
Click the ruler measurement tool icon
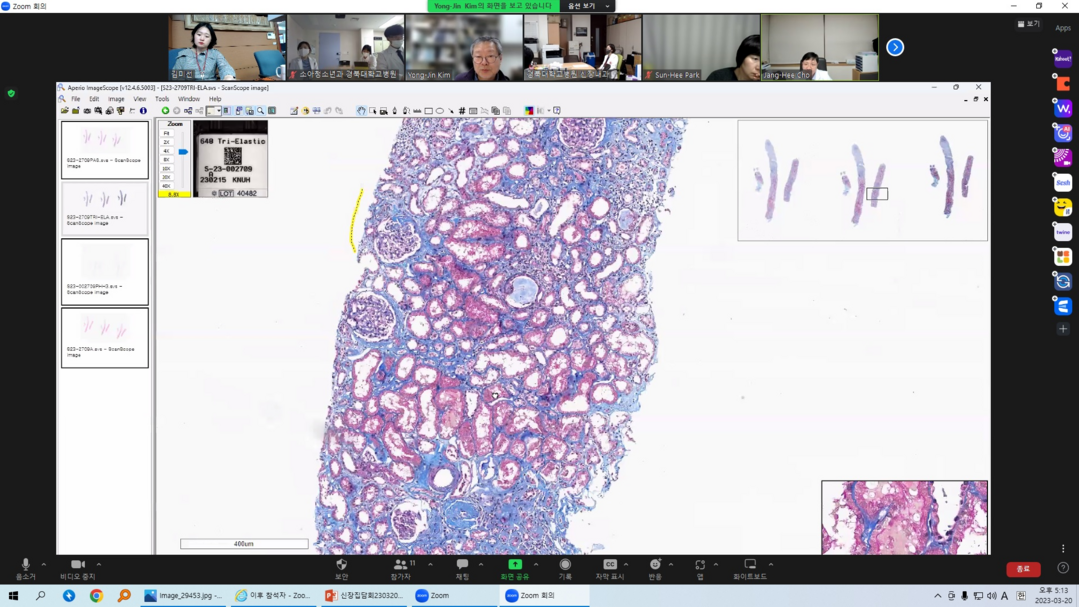coord(417,111)
